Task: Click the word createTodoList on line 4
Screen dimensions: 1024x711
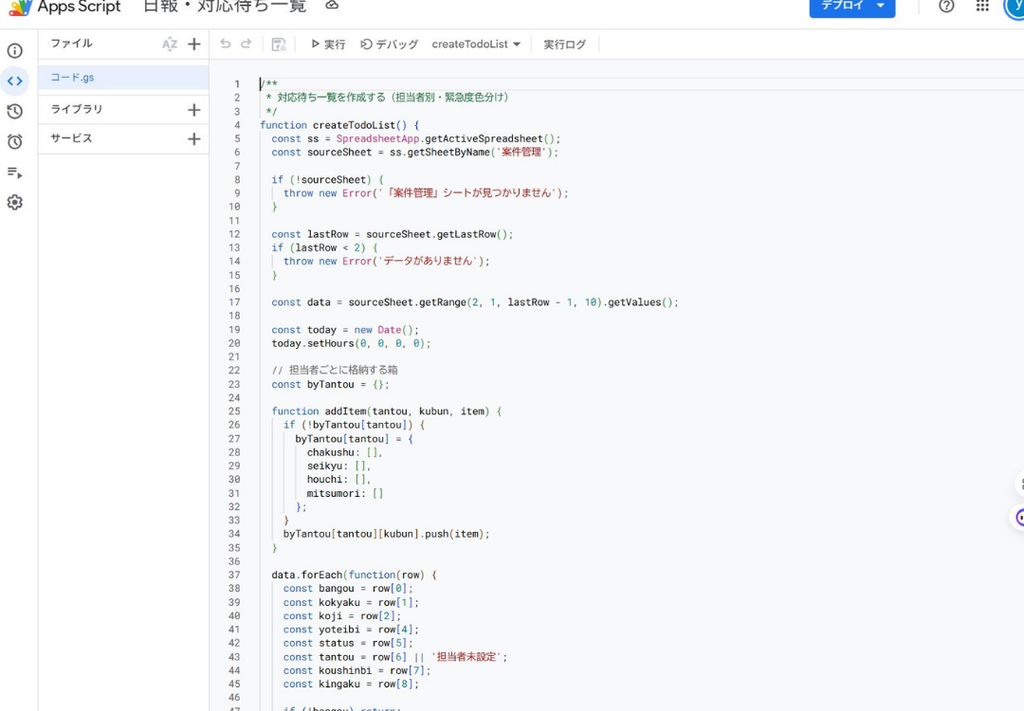Action: tap(354, 125)
